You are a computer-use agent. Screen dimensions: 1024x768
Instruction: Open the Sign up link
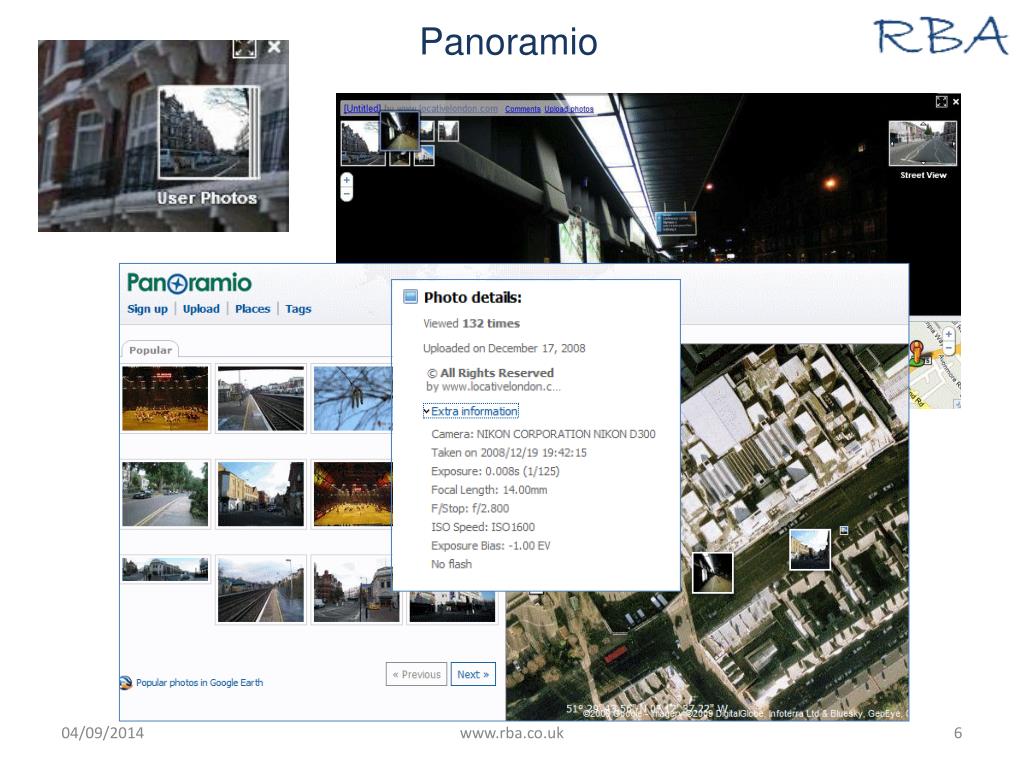[x=148, y=309]
